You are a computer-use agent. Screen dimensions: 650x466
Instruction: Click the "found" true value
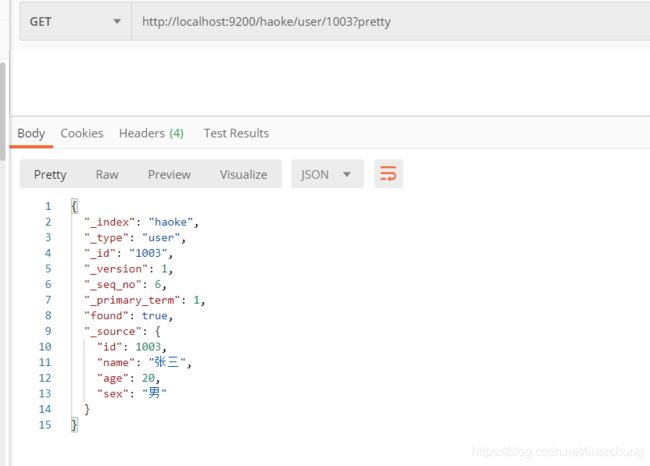coord(155,316)
